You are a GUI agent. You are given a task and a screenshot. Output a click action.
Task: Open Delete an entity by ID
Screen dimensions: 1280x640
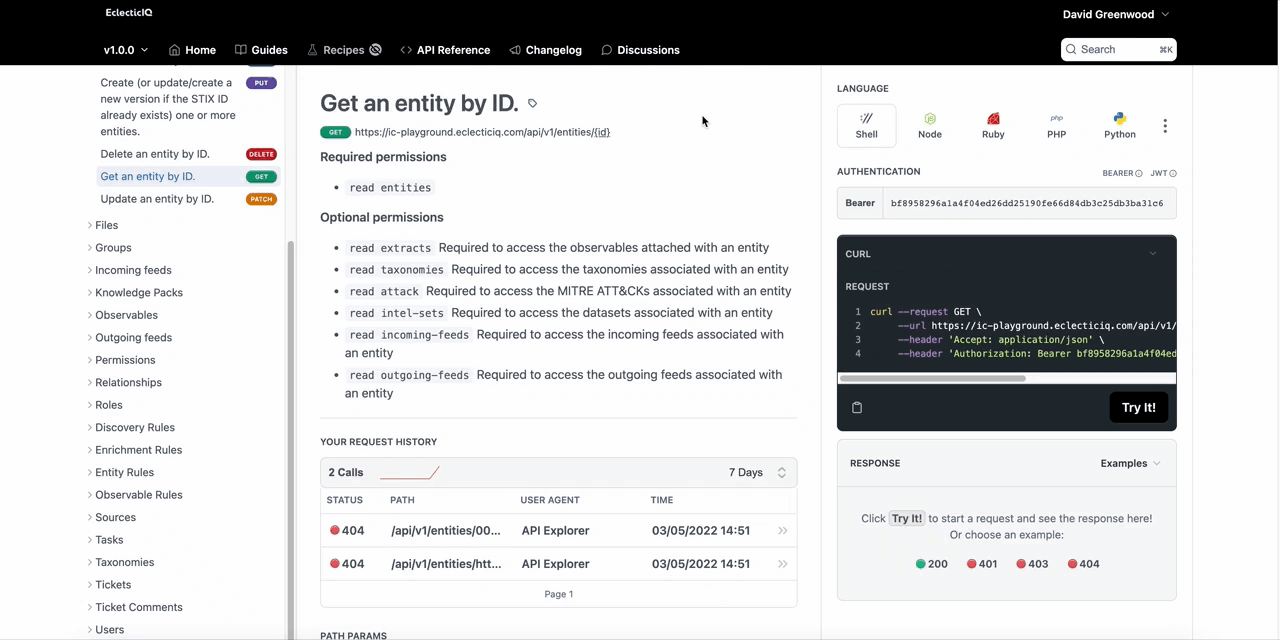(x=155, y=154)
